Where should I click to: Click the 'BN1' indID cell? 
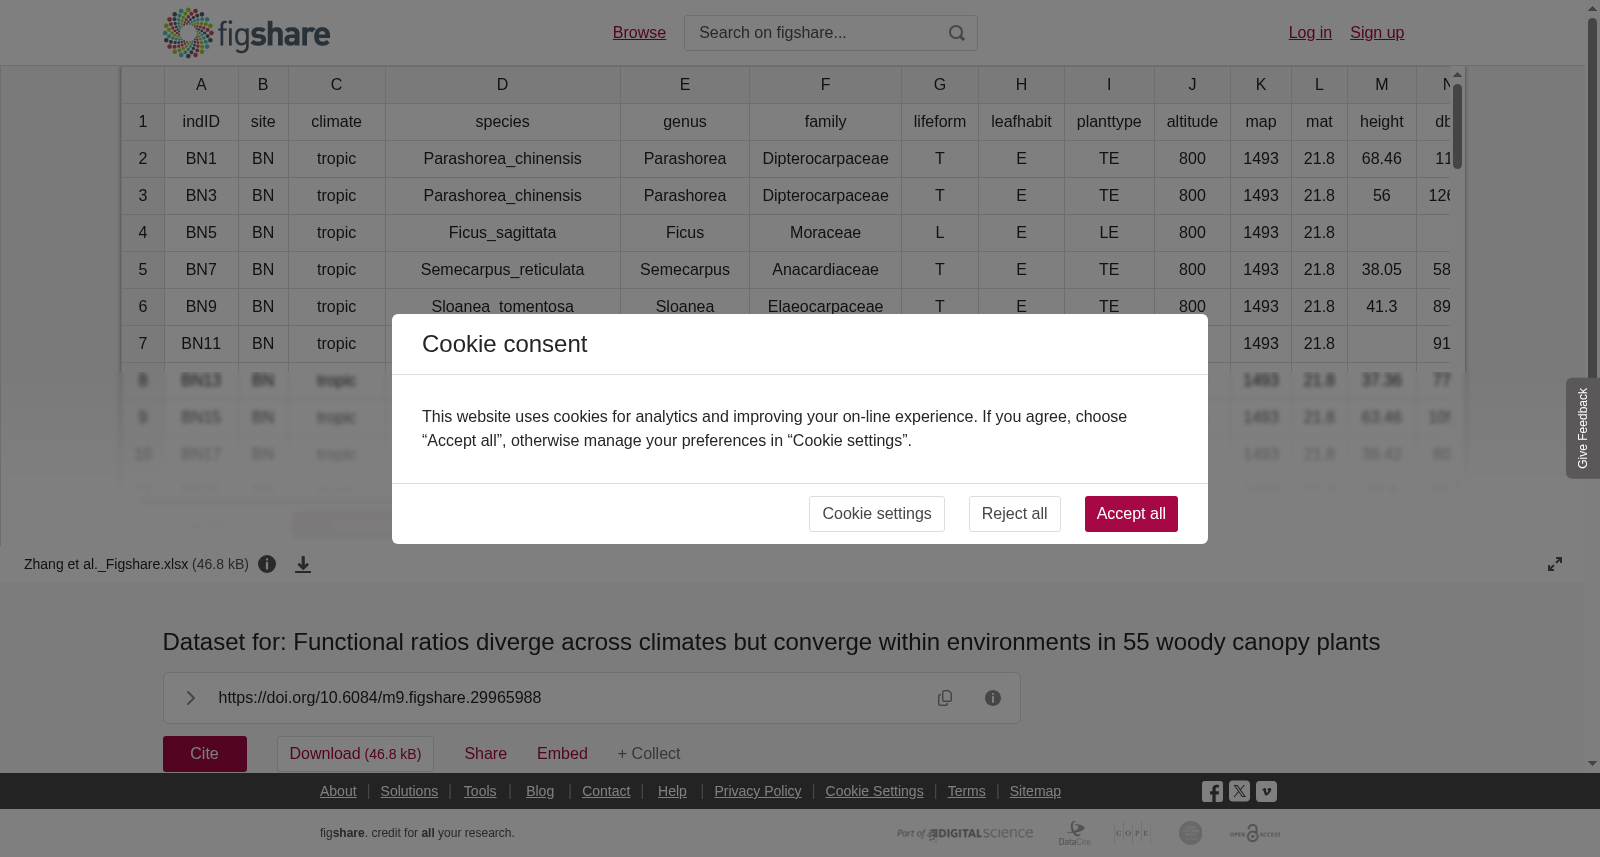tap(201, 159)
